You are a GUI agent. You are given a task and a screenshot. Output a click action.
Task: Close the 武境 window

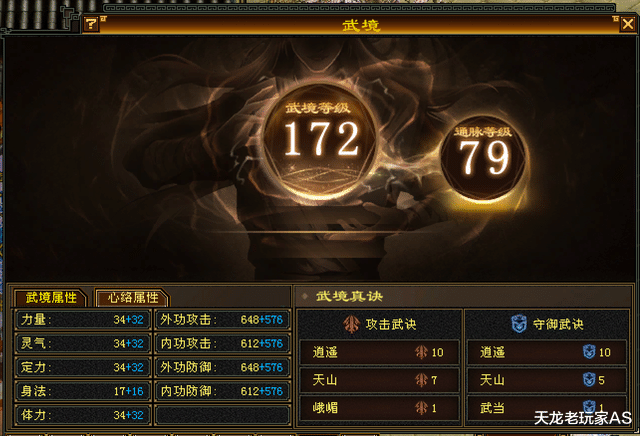pos(627,24)
